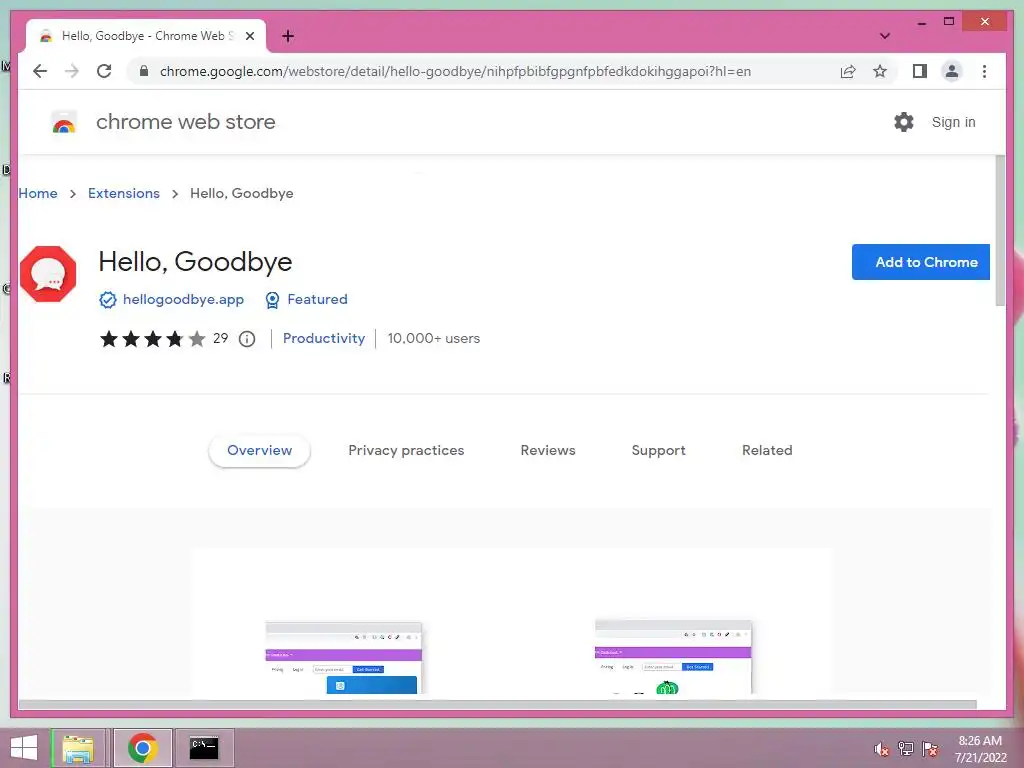Click the star rating
The width and height of the screenshot is (1024, 768).
click(152, 339)
